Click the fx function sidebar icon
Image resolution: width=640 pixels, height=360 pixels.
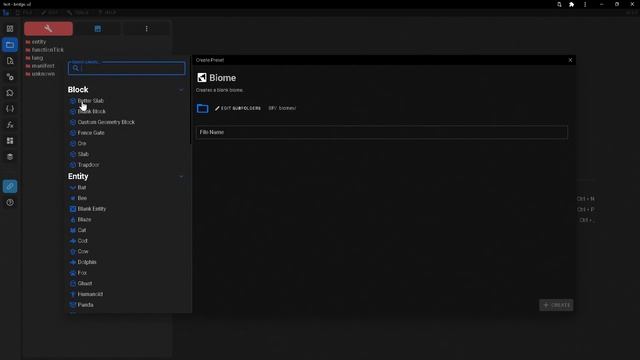click(x=10, y=125)
